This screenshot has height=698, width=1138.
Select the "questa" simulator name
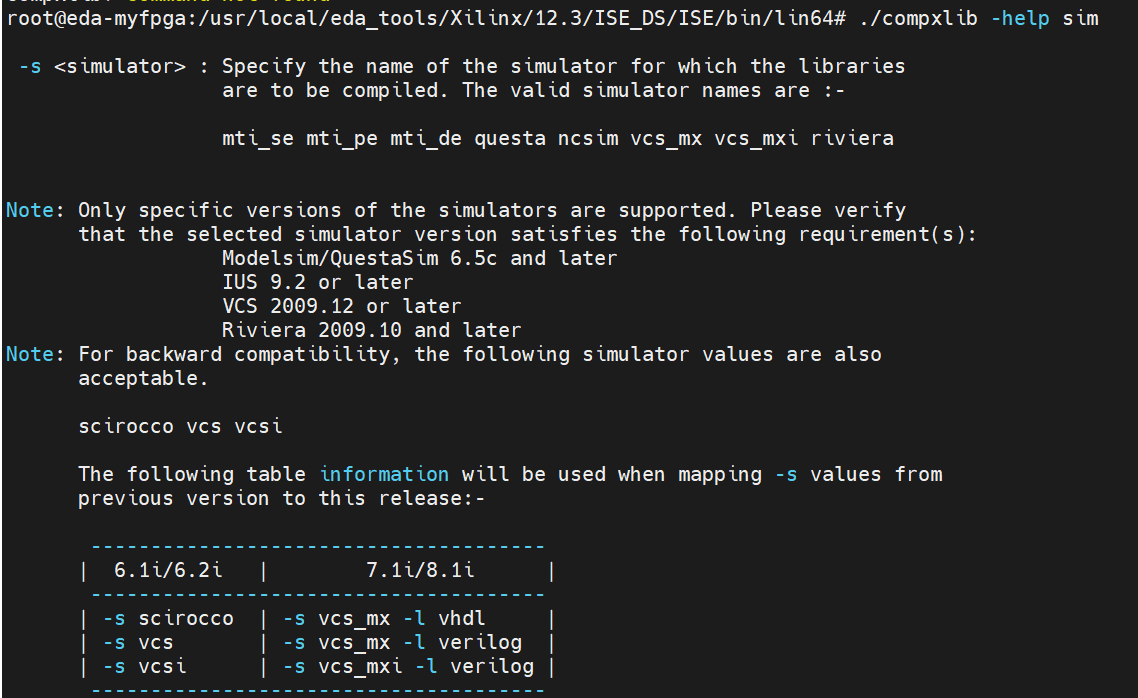tap(510, 139)
